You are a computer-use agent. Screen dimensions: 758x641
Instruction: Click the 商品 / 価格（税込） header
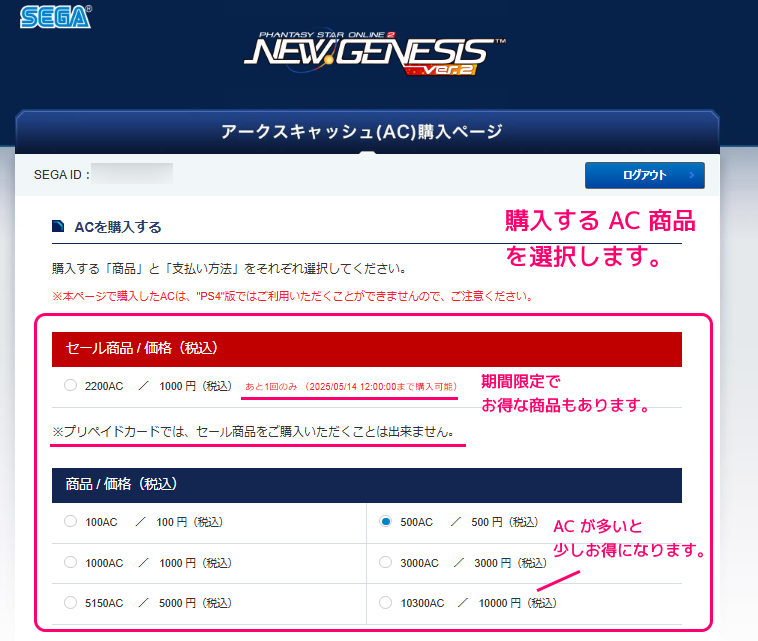click(367, 485)
